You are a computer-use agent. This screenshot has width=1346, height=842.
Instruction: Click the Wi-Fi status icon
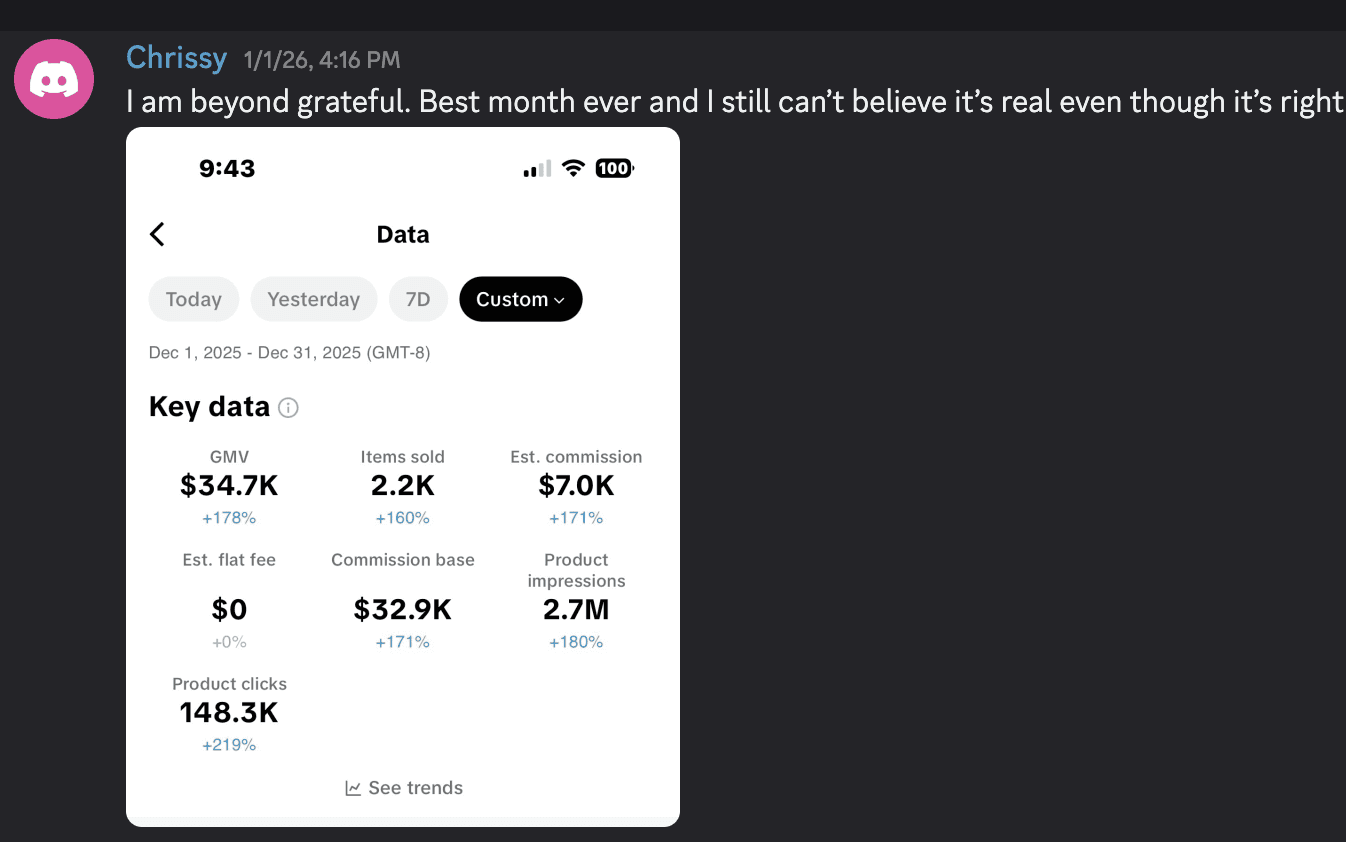click(573, 169)
